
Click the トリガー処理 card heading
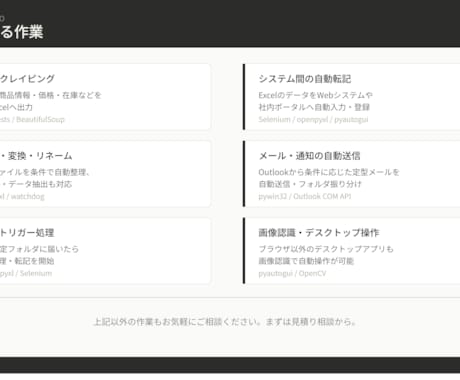pyautogui.click(x=27, y=233)
